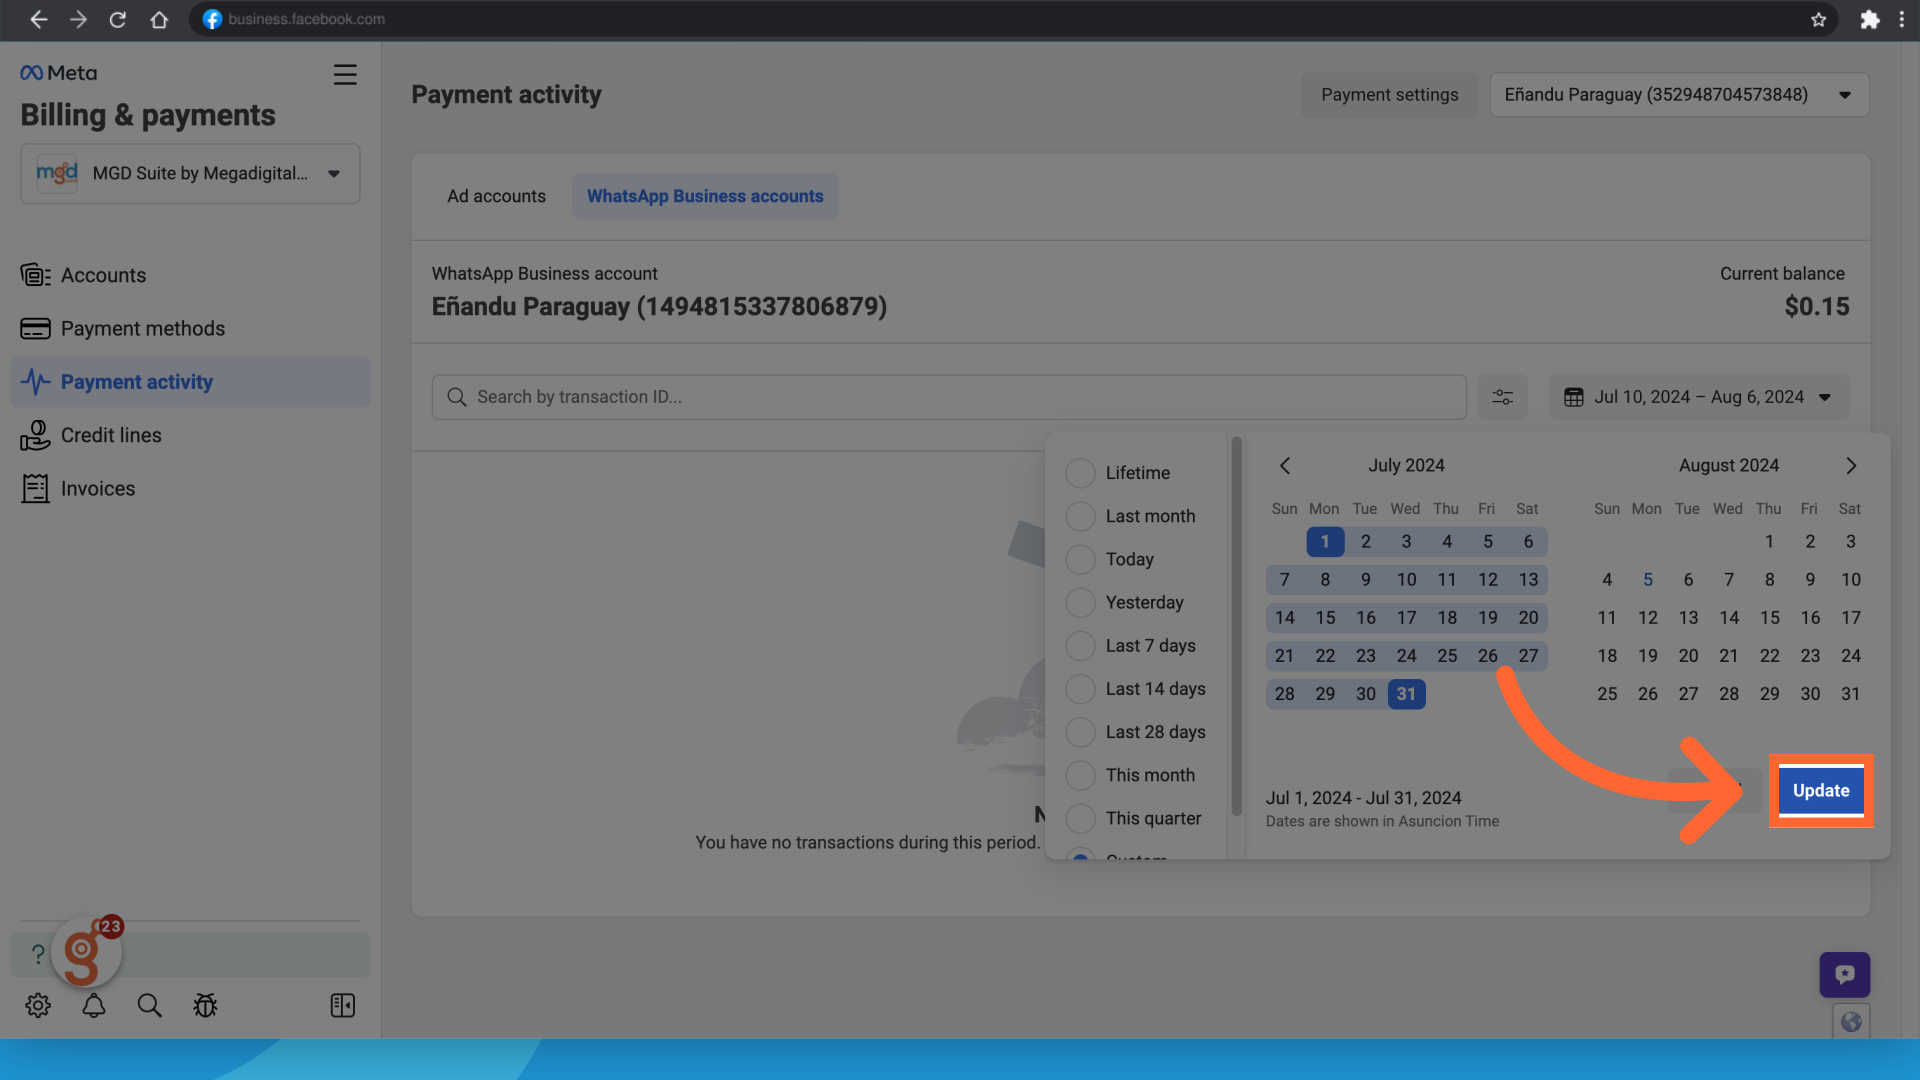Viewport: 1920px width, 1080px height.
Task: Toggle the sidebar collapse panel icon
Action: tap(342, 1005)
